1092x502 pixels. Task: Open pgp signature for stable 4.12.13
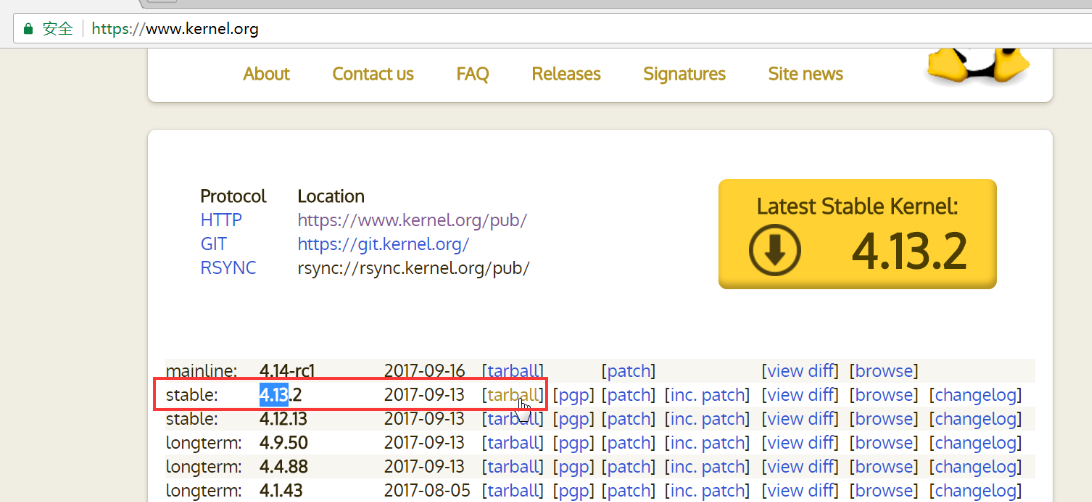pos(573,418)
